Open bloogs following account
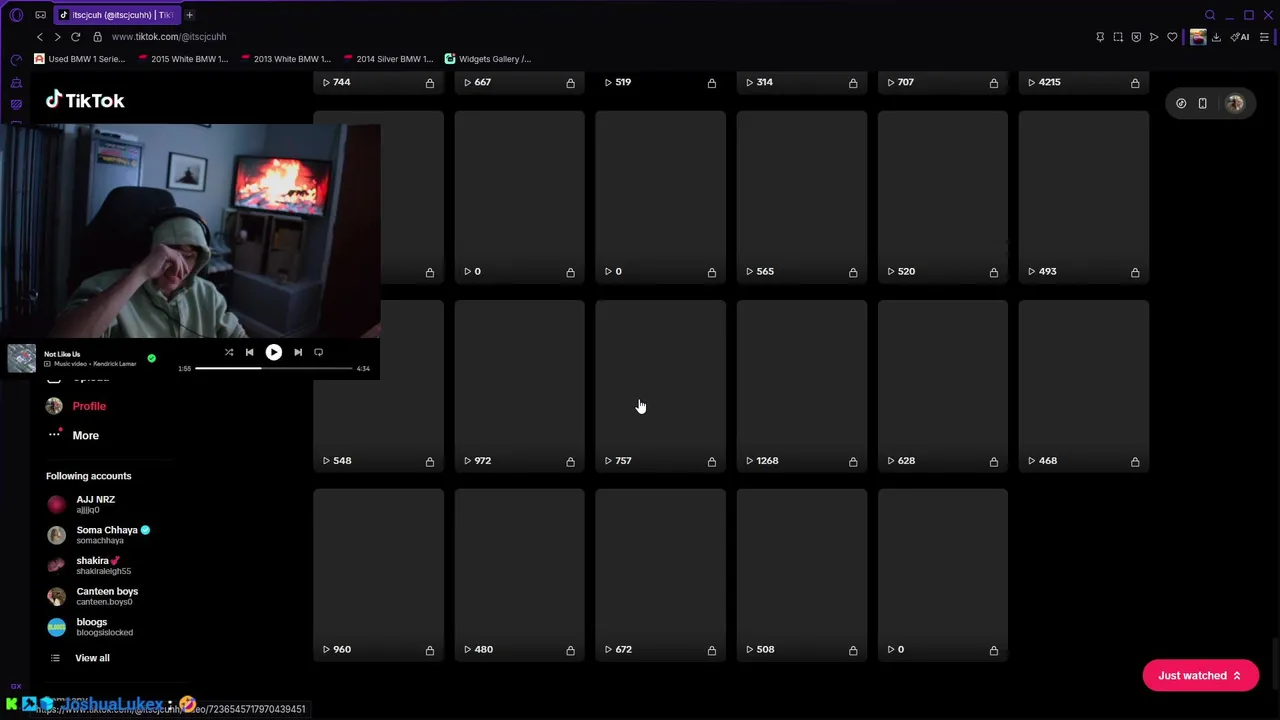Screen dimensions: 1280x720 [x=90, y=627]
